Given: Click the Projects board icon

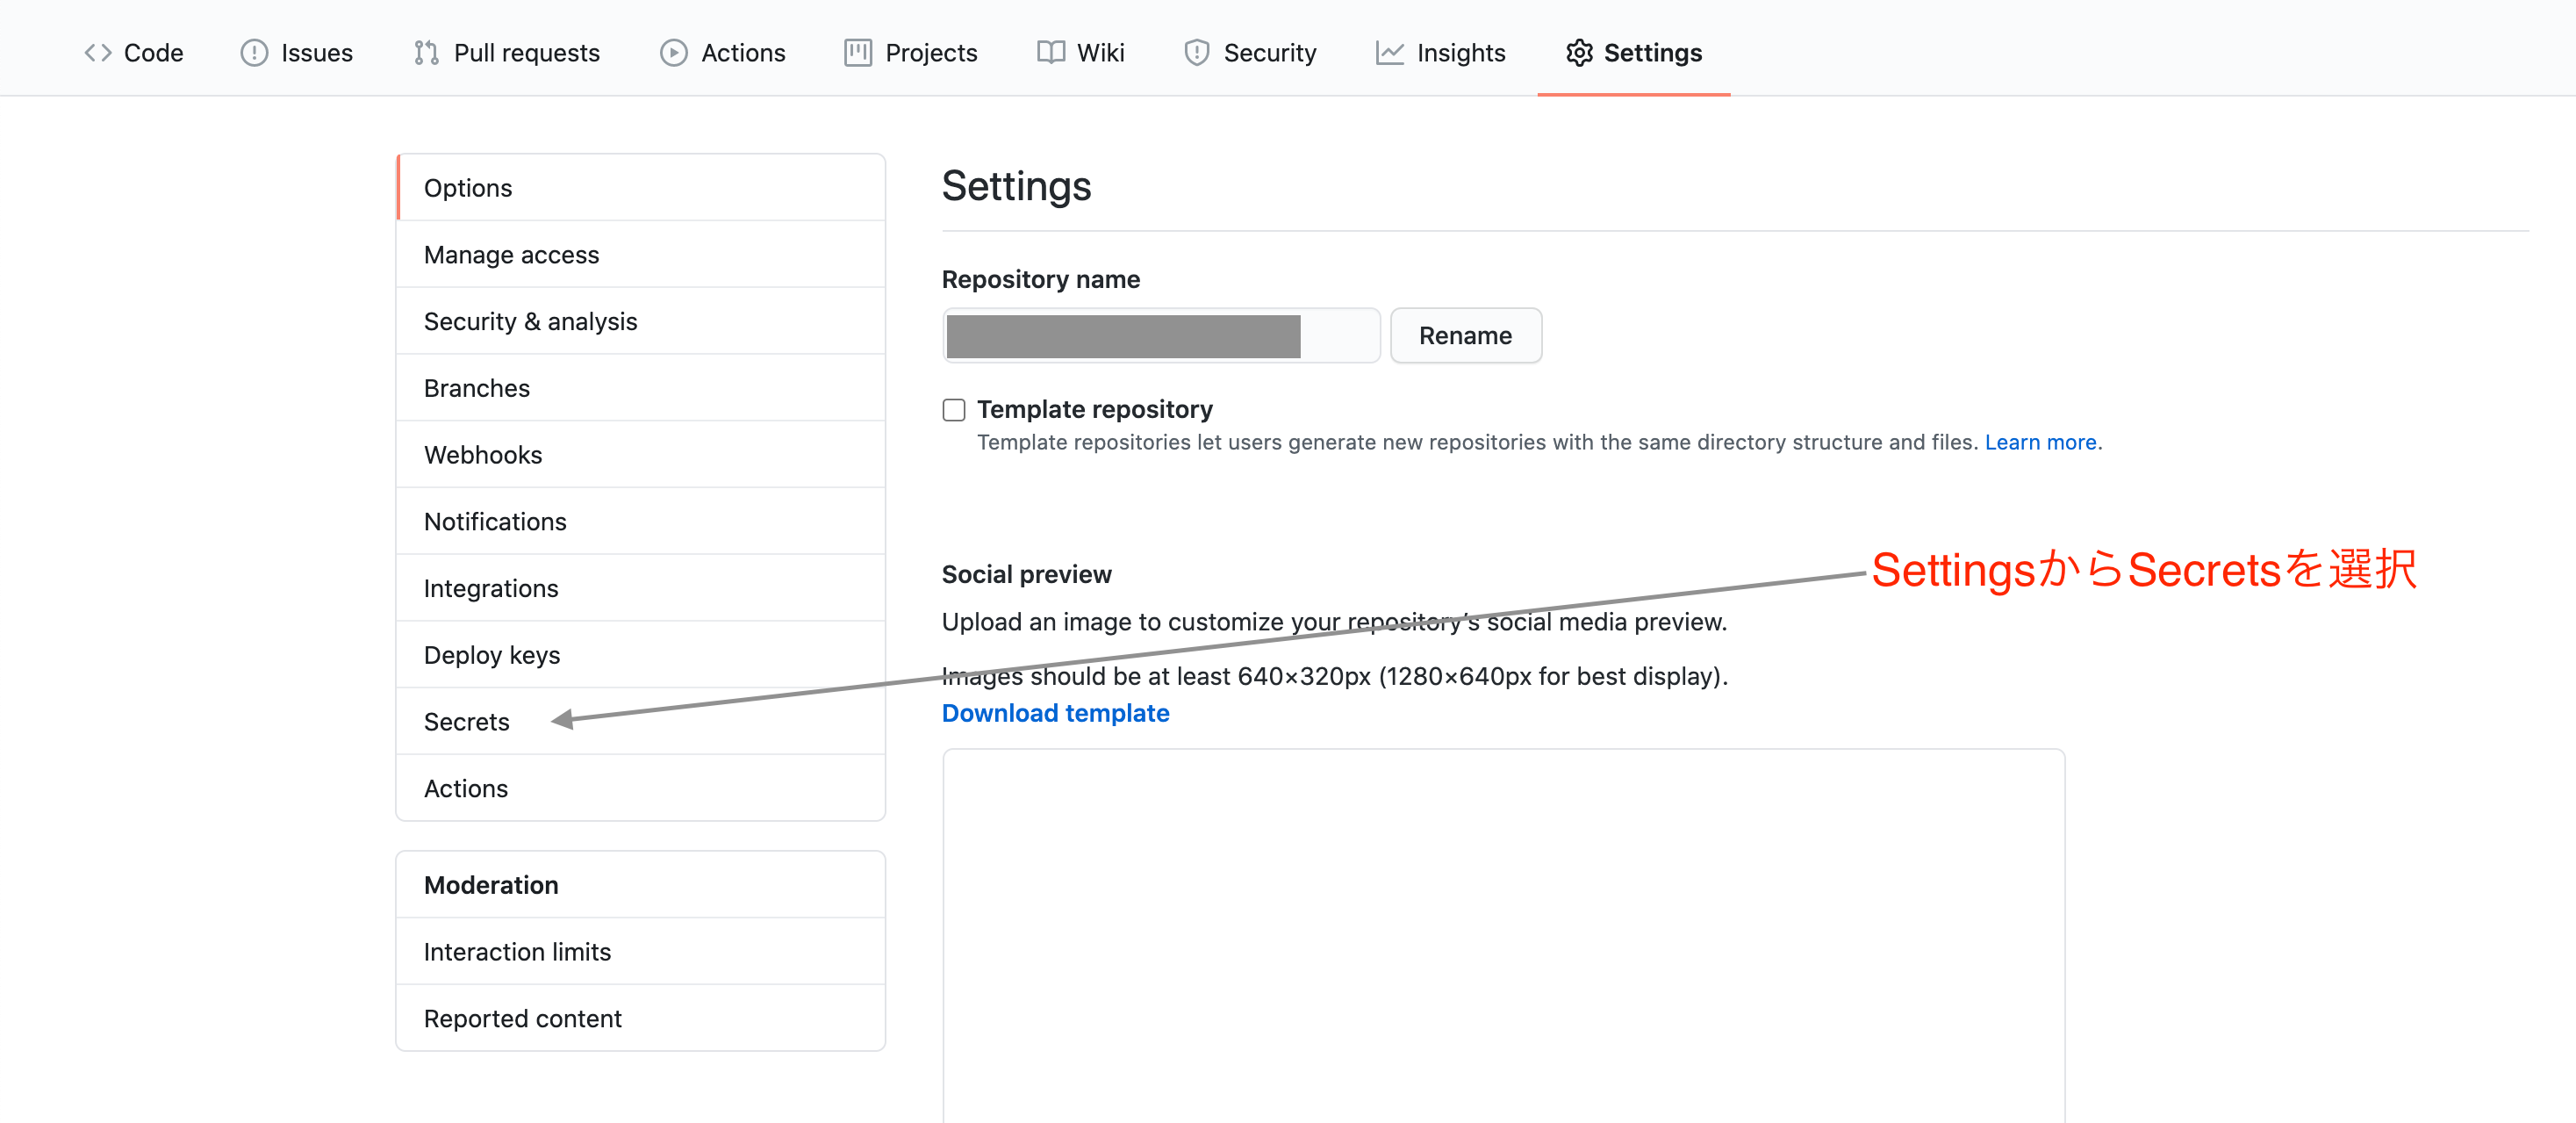Looking at the screenshot, I should coord(857,53).
